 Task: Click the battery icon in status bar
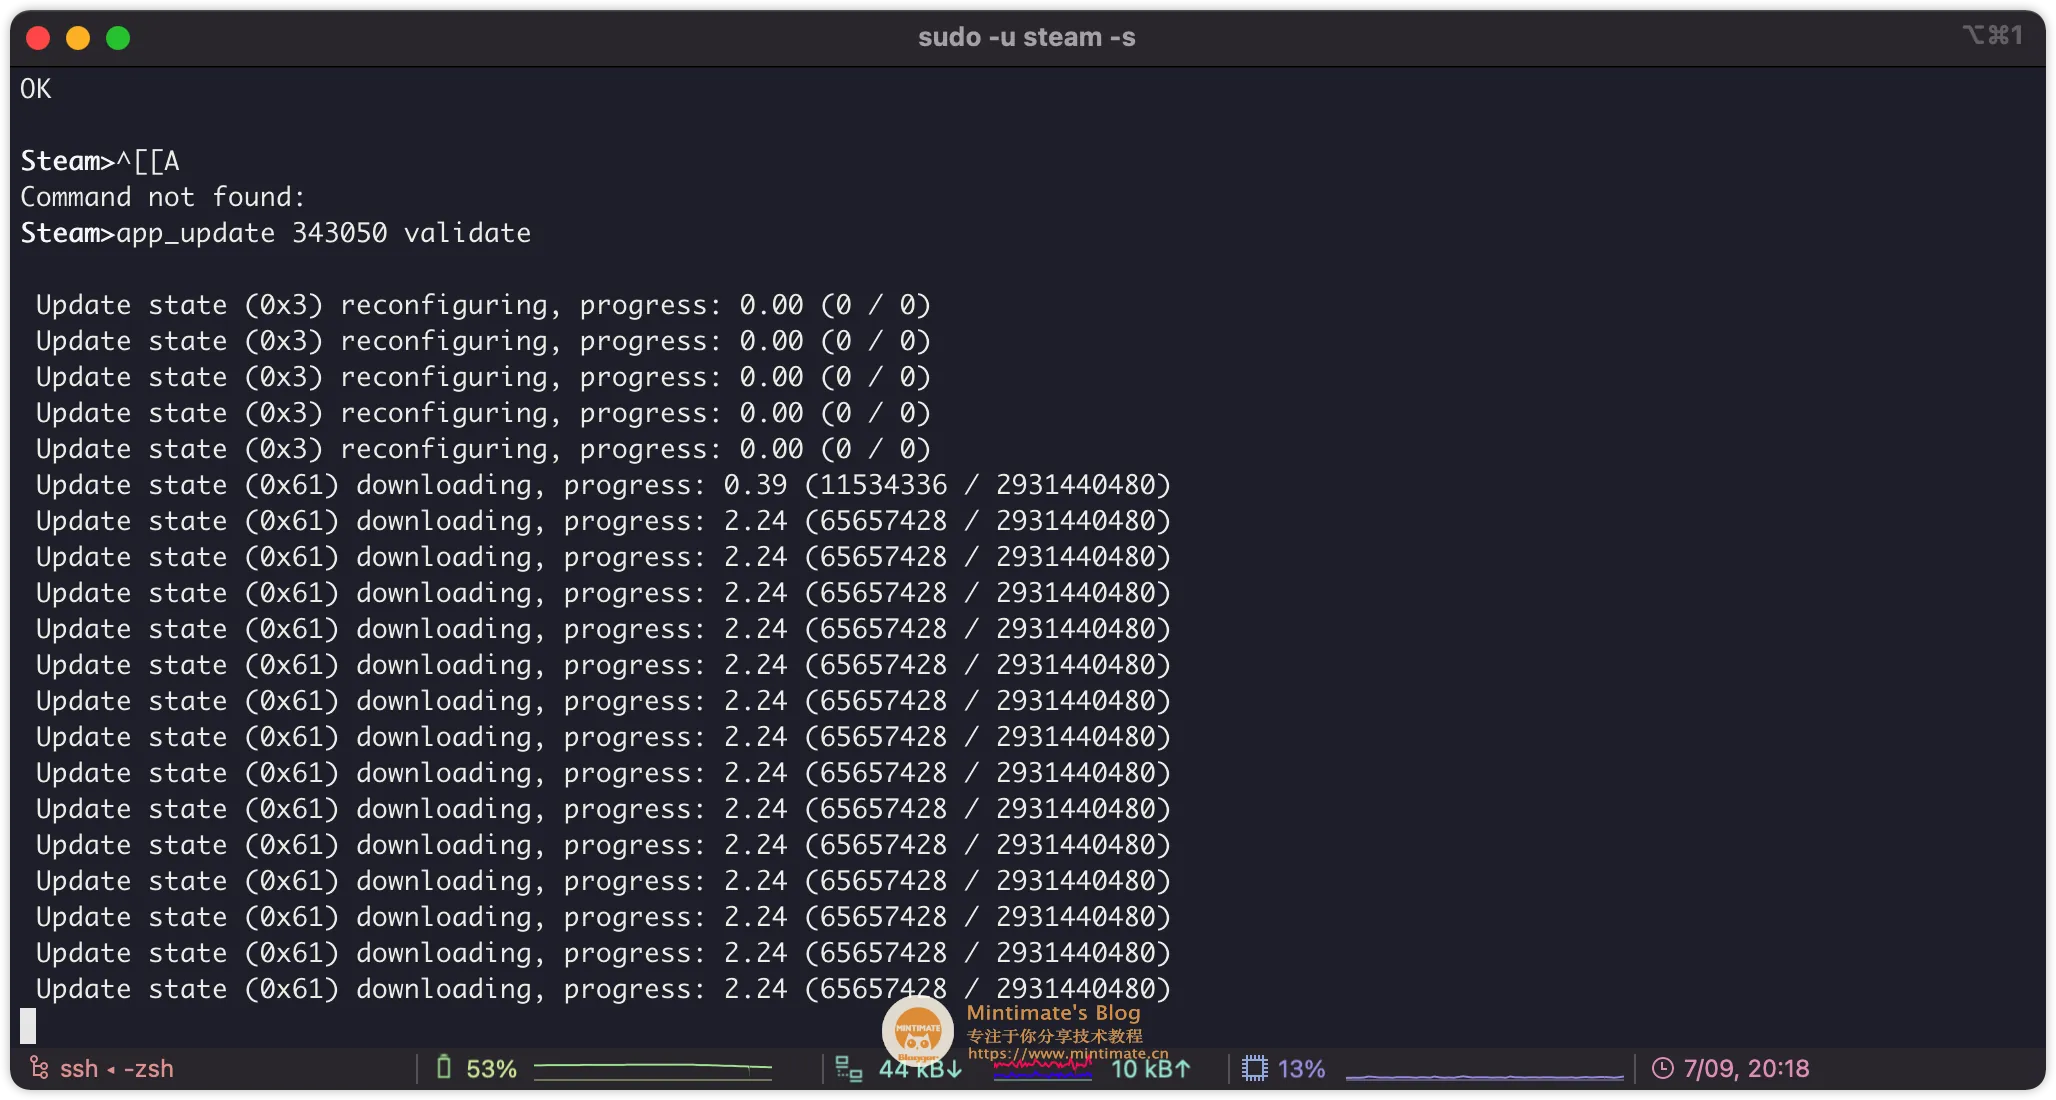[444, 1067]
